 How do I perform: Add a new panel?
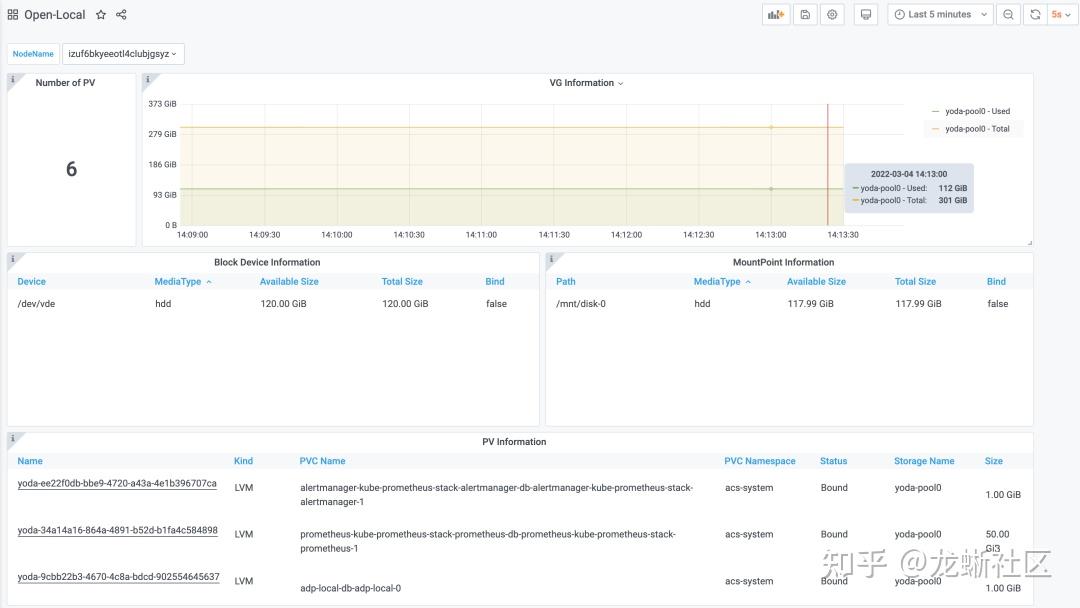[x=776, y=14]
